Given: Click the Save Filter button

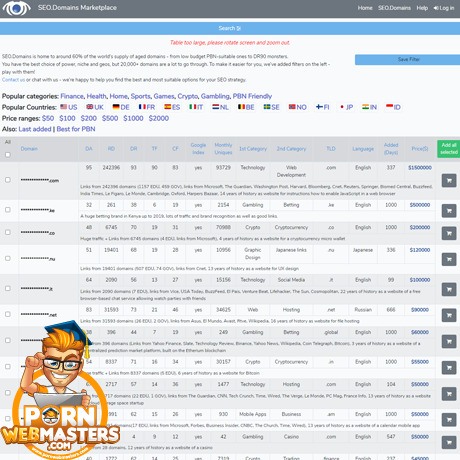Looking at the screenshot, I should 408,59.
